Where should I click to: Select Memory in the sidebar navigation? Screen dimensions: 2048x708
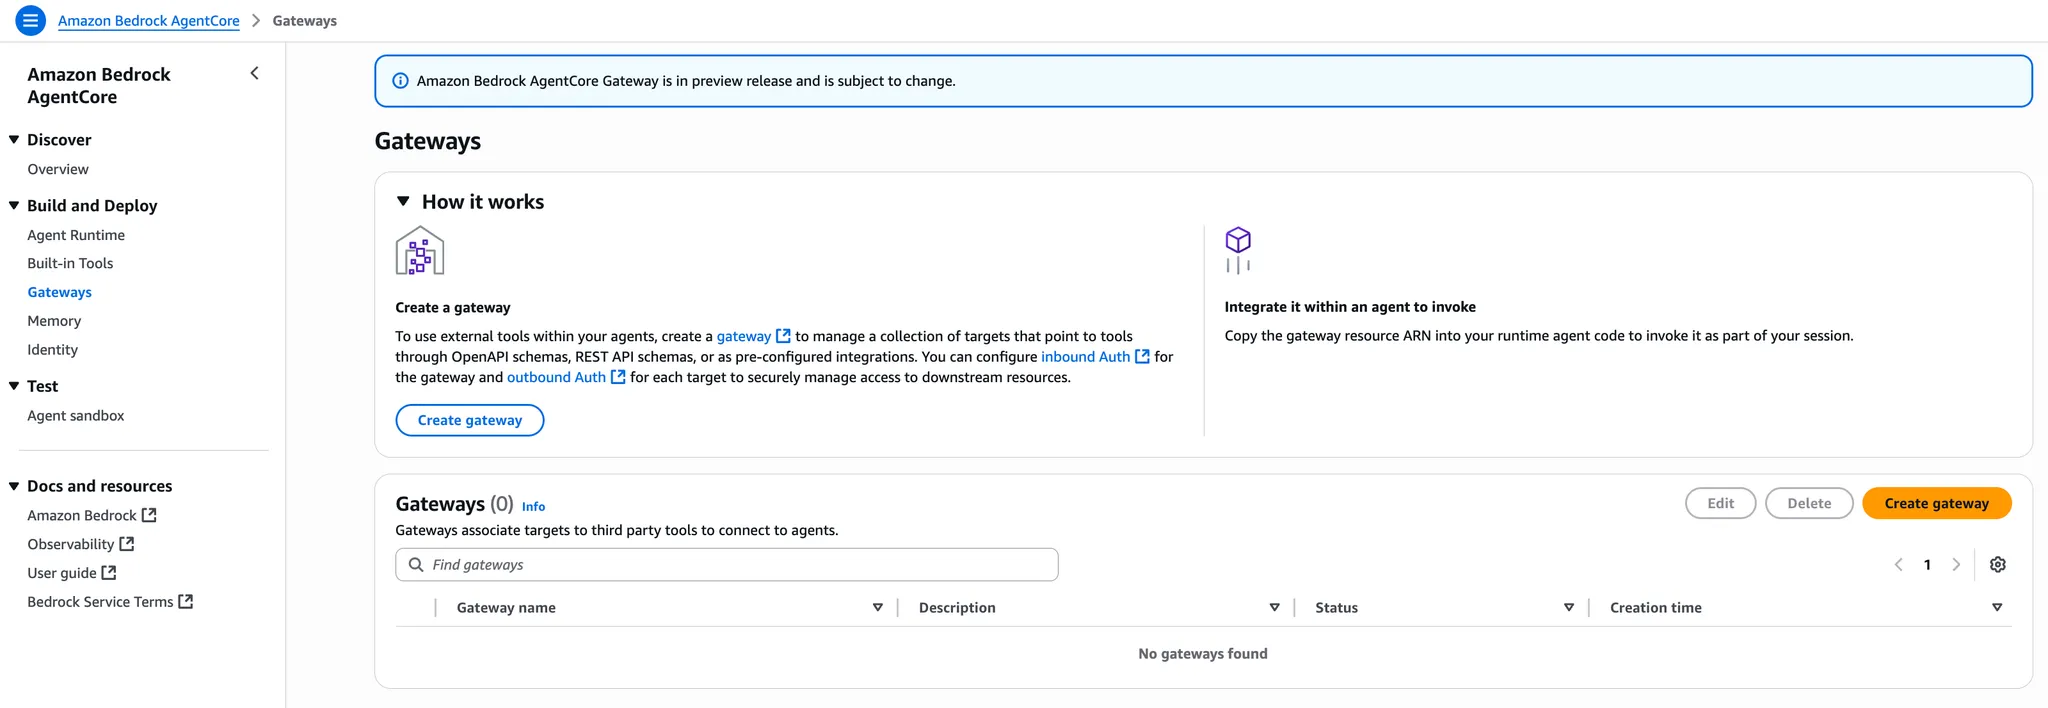[54, 321]
